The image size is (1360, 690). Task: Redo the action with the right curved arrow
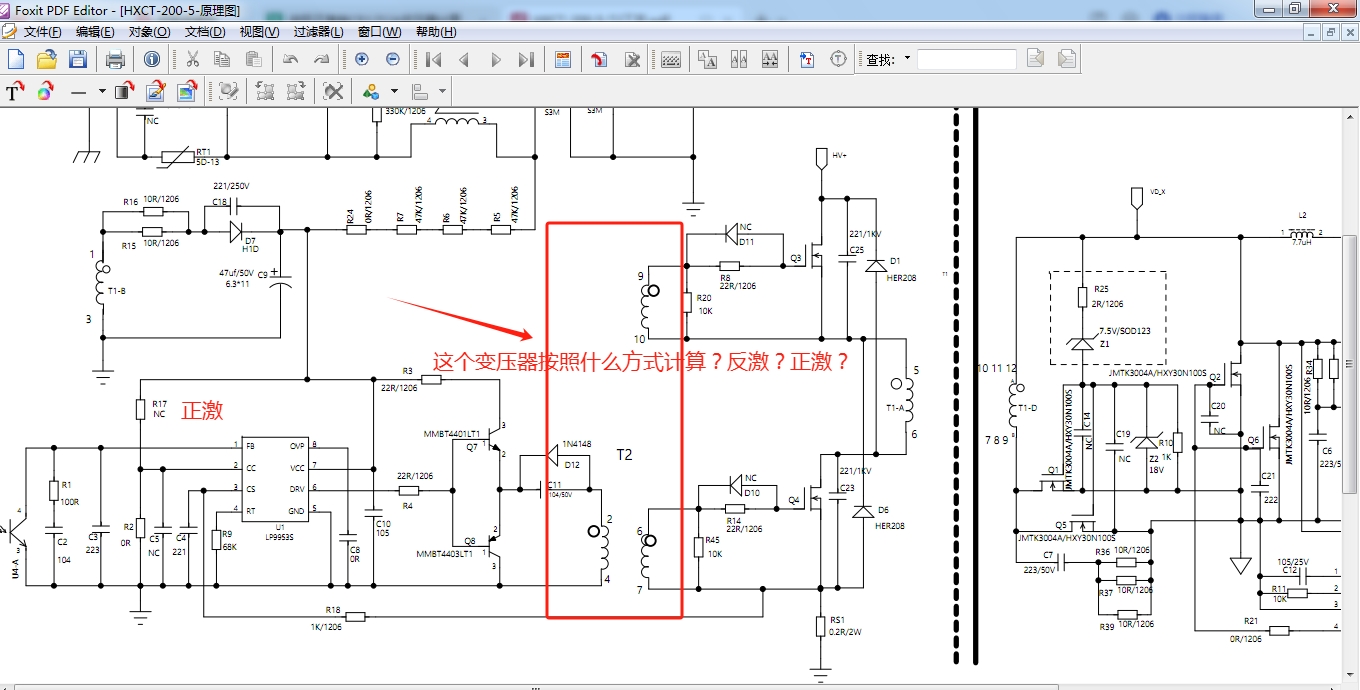click(x=321, y=60)
